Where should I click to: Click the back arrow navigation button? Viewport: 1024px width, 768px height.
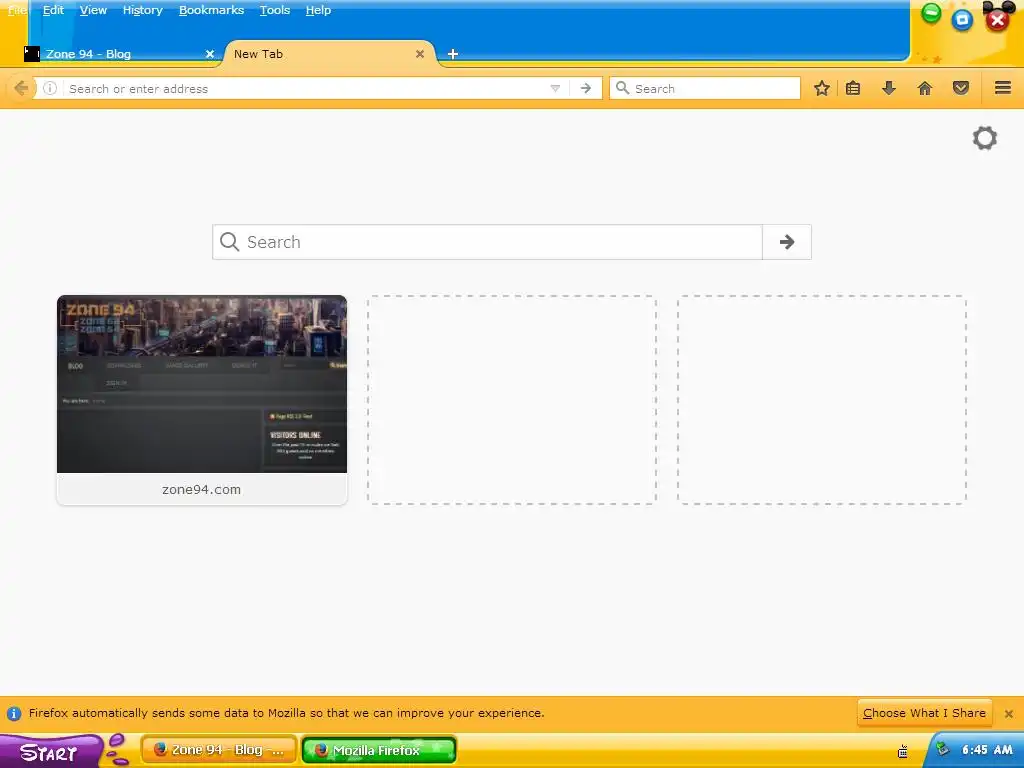click(21, 88)
